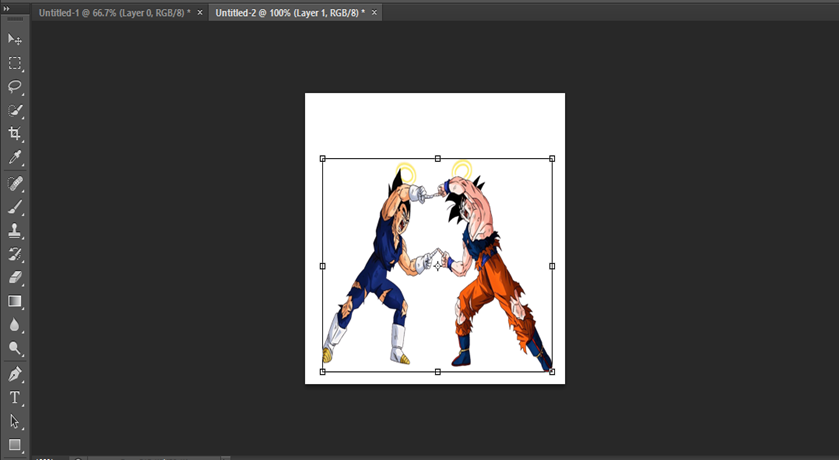Image resolution: width=839 pixels, height=460 pixels.
Task: Select the Brush tool
Action: (x=14, y=207)
